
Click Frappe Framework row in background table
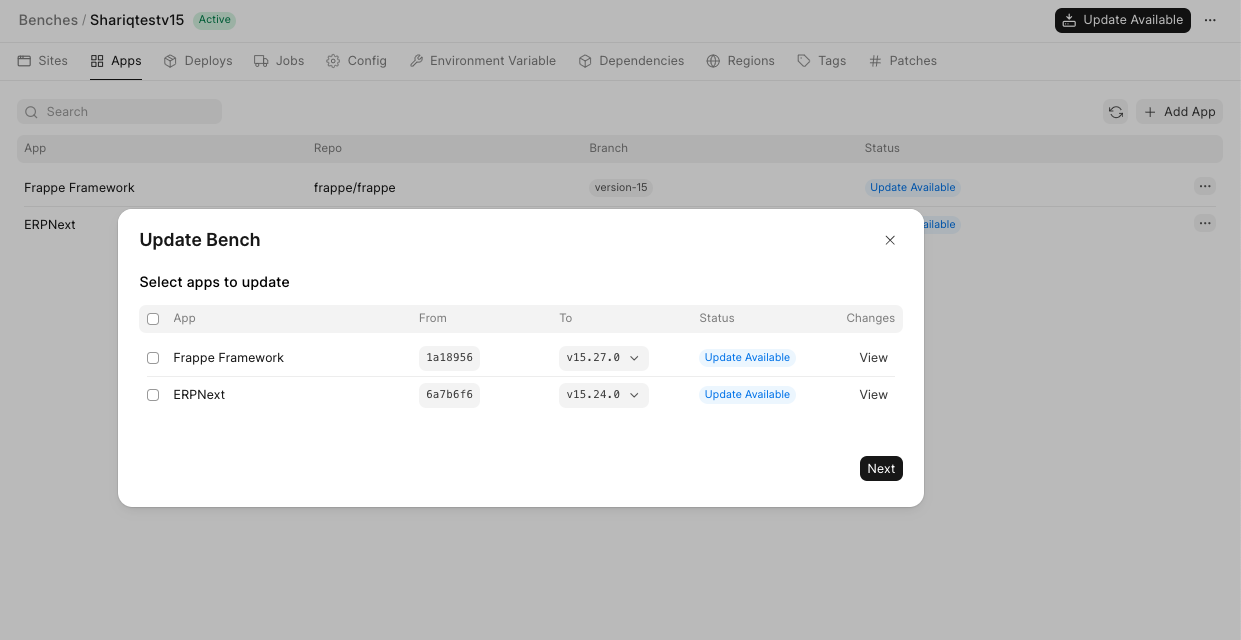click(x=620, y=187)
